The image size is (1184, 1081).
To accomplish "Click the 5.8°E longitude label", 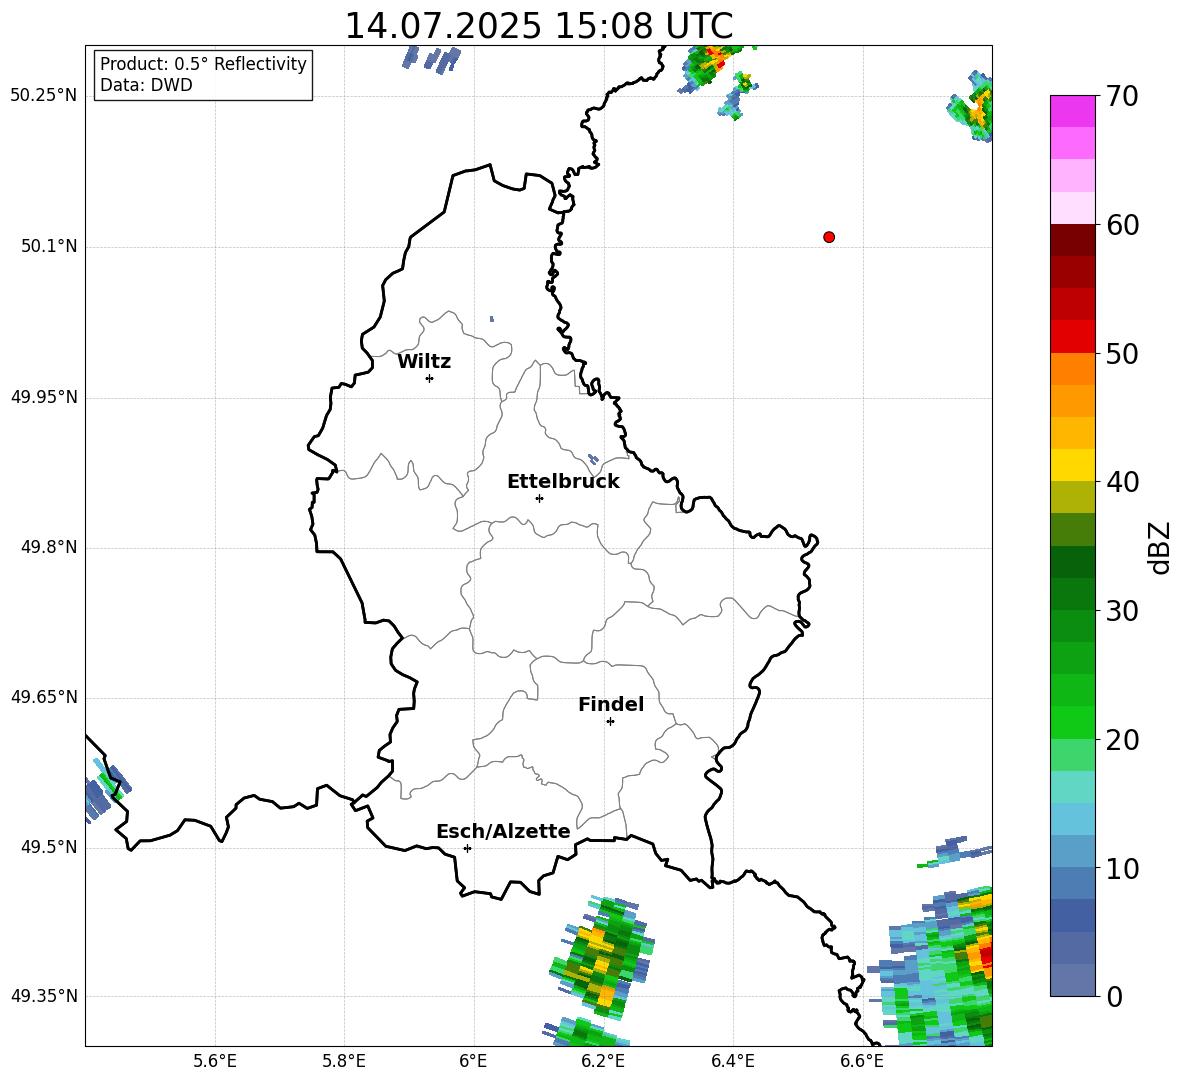I will (344, 1061).
